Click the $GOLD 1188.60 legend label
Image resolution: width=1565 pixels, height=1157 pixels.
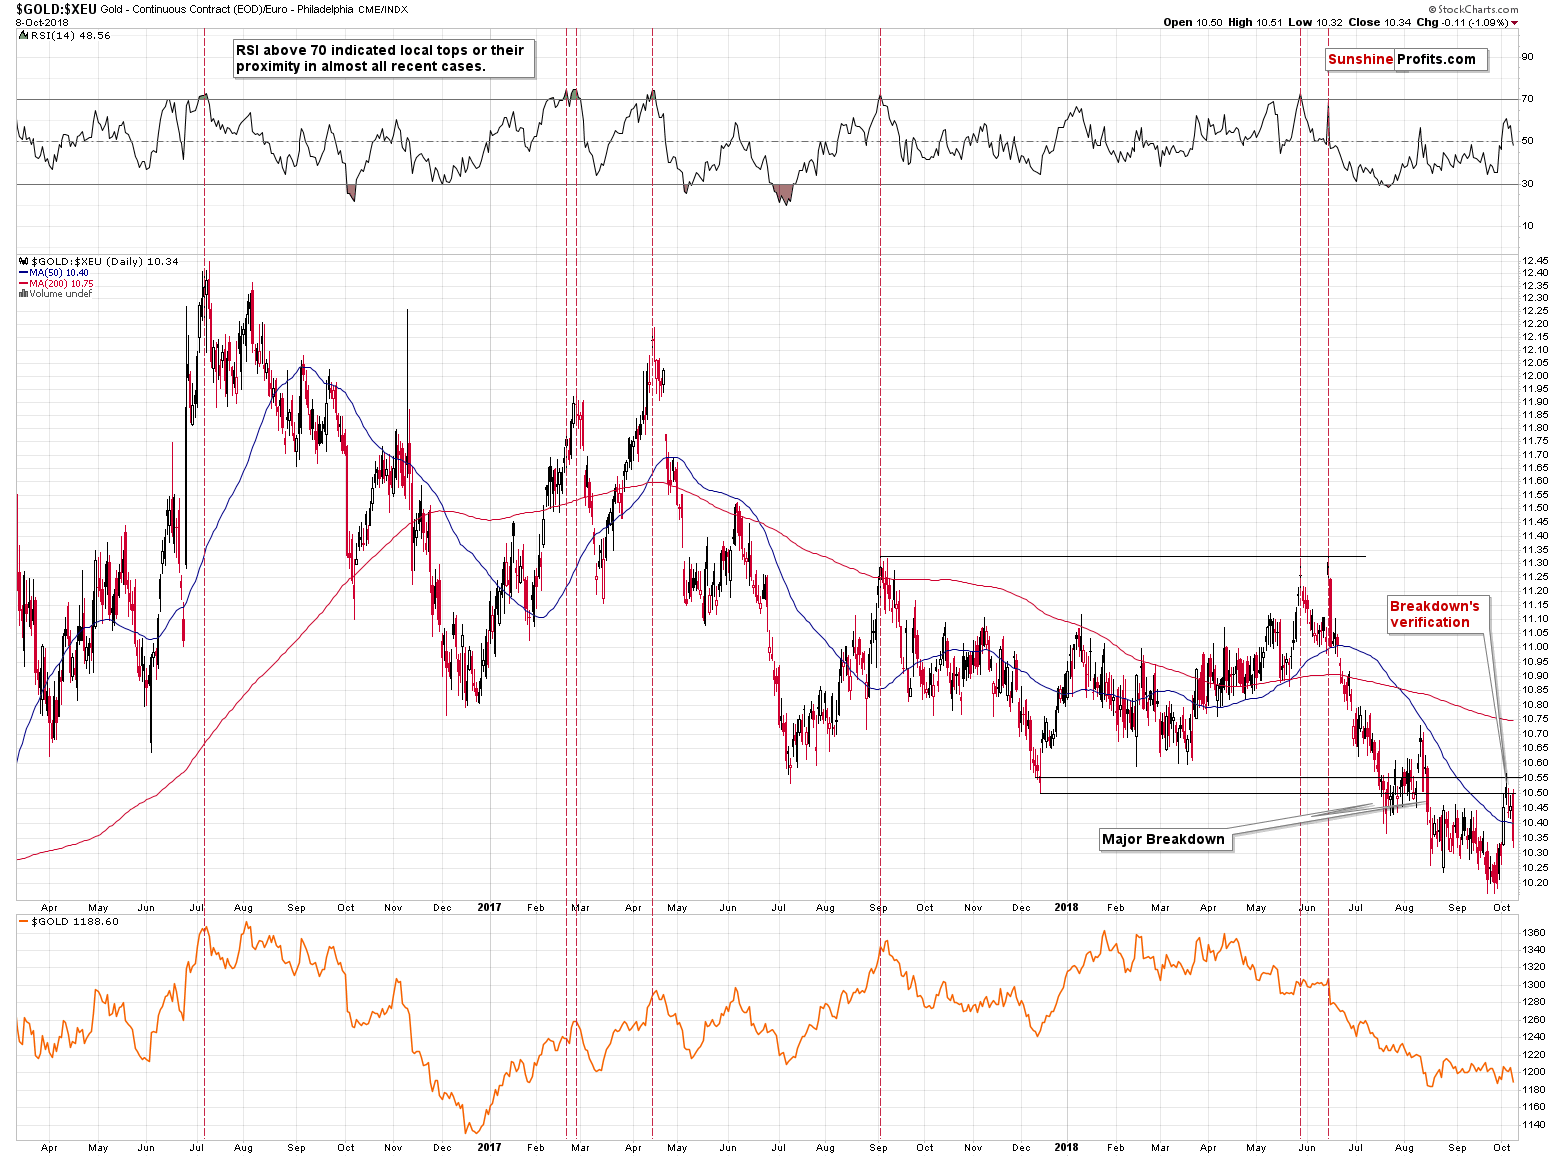point(75,922)
